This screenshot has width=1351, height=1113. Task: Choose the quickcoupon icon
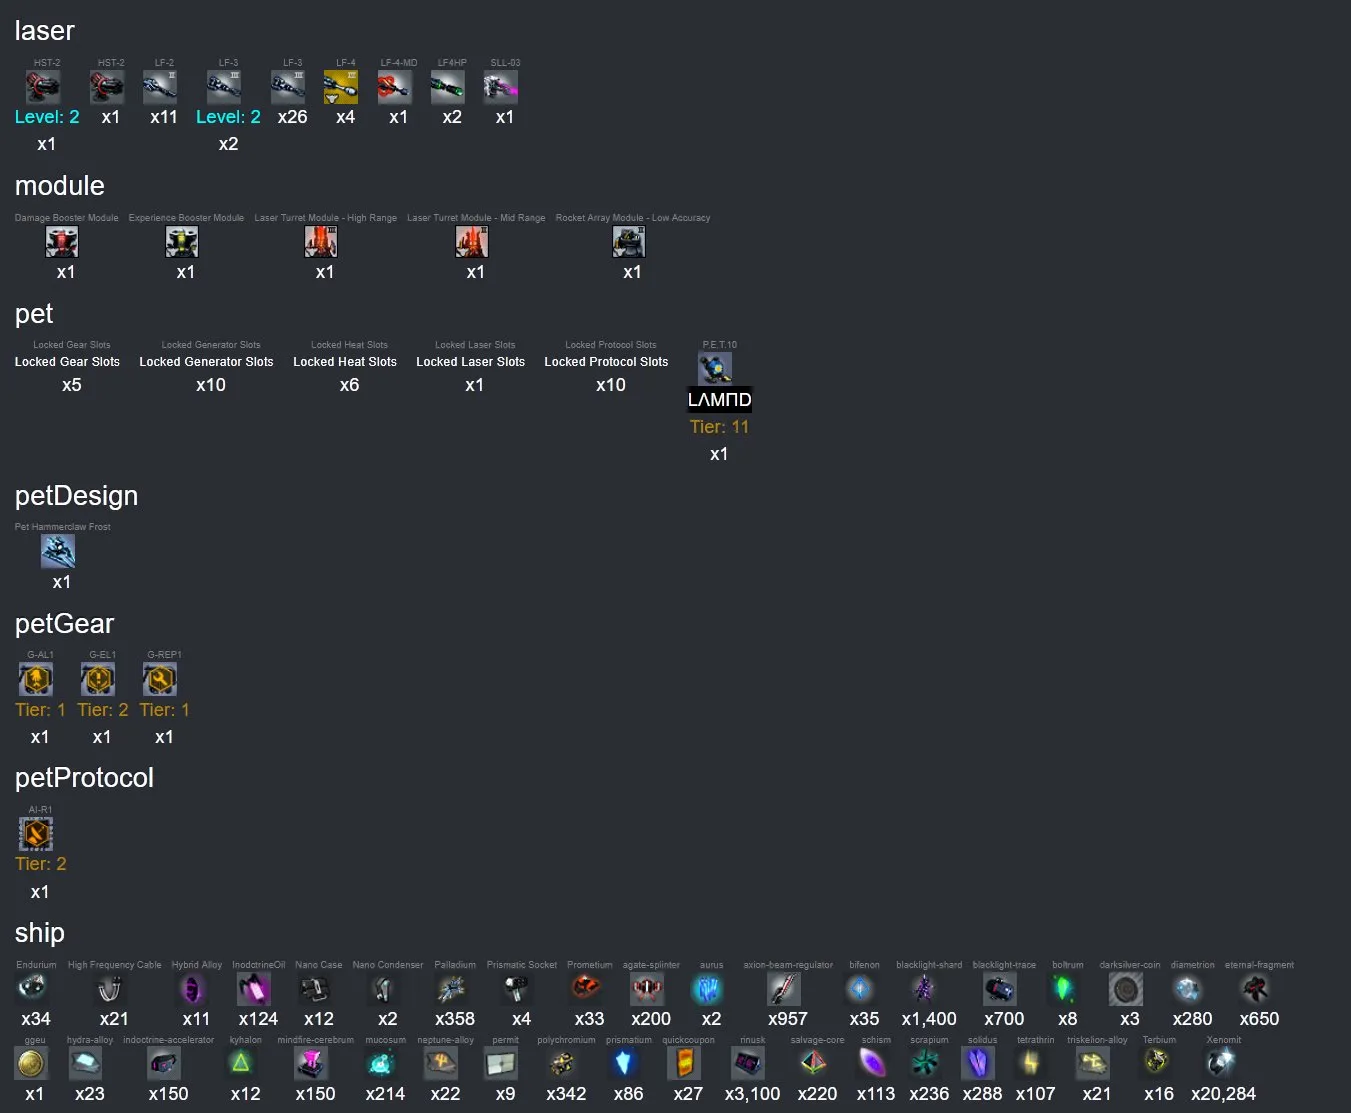pos(685,1063)
